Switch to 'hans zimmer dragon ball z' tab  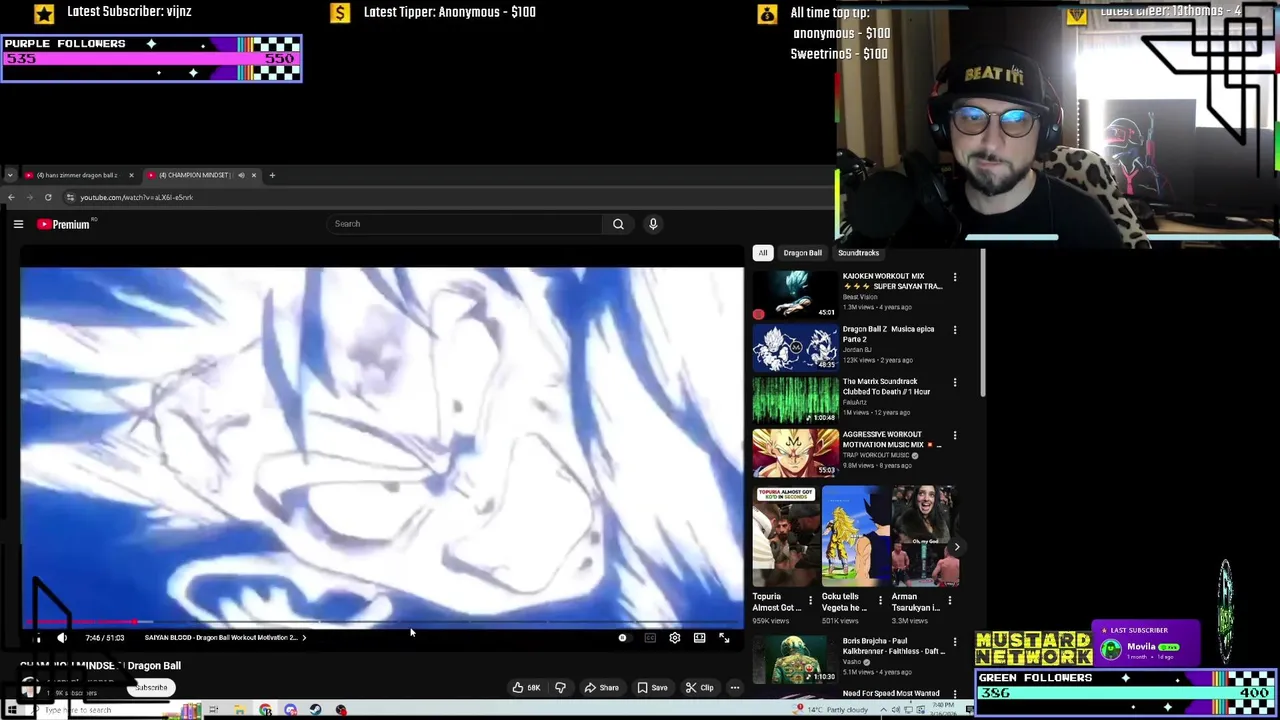tap(76, 175)
